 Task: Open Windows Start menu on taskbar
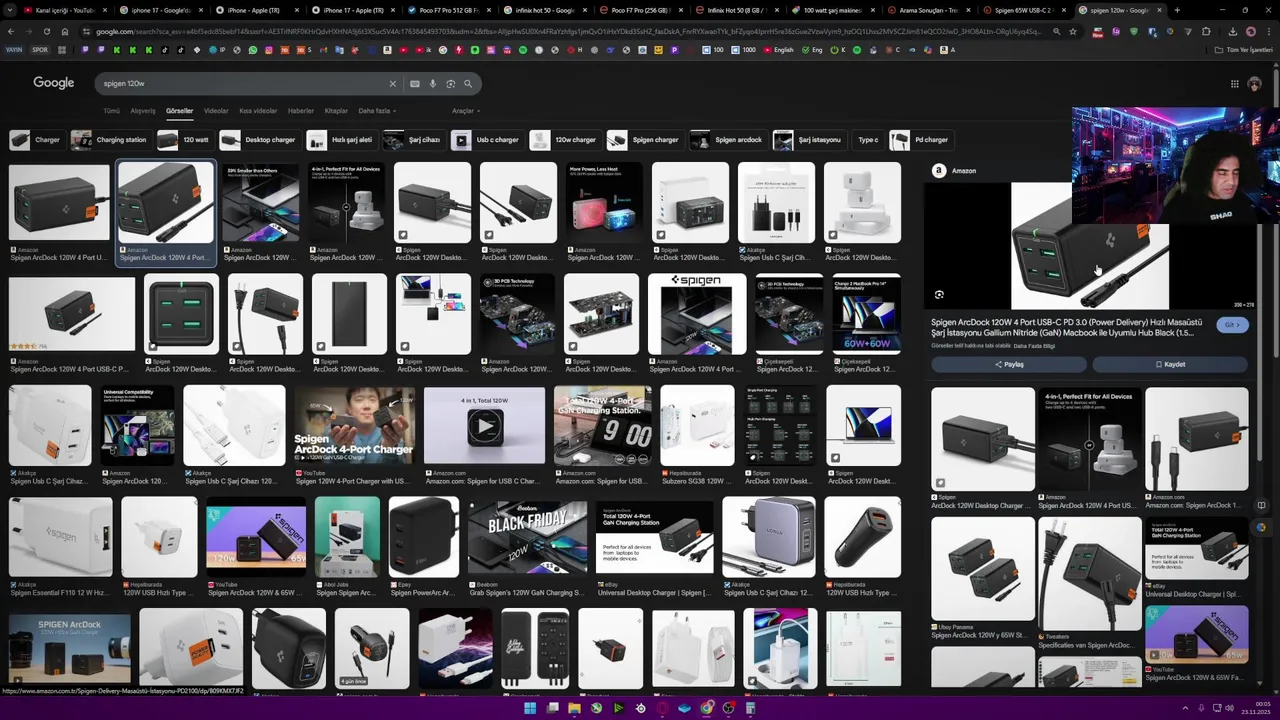[530, 708]
